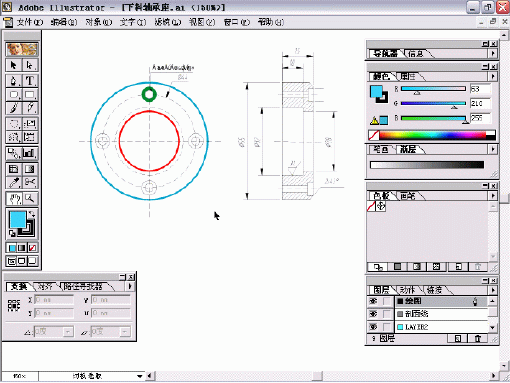Select the Blend tool

click(14, 153)
